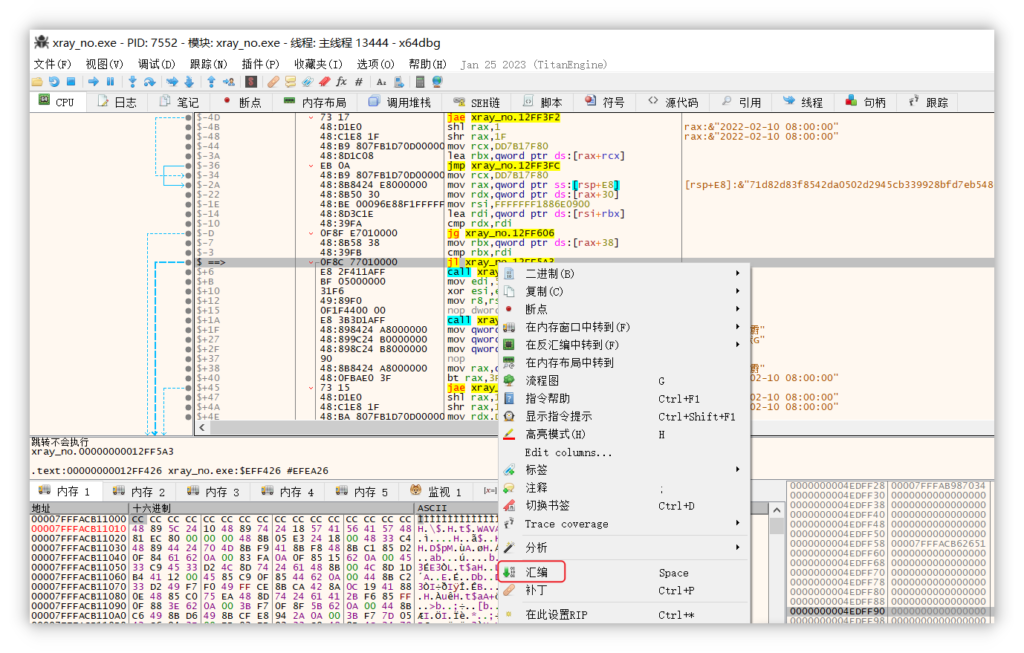
Task: Switch to the 句柄 tab
Action: point(866,102)
